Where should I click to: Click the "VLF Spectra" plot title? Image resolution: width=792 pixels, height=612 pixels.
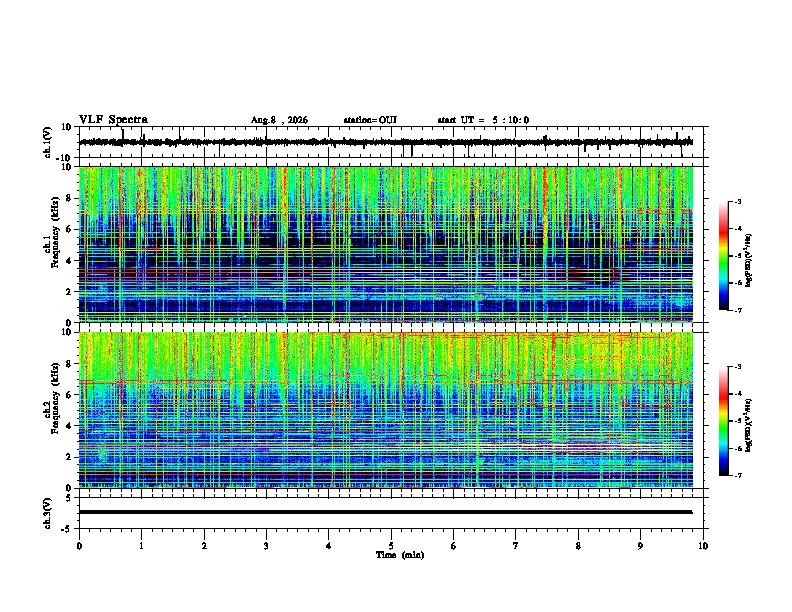113,120
